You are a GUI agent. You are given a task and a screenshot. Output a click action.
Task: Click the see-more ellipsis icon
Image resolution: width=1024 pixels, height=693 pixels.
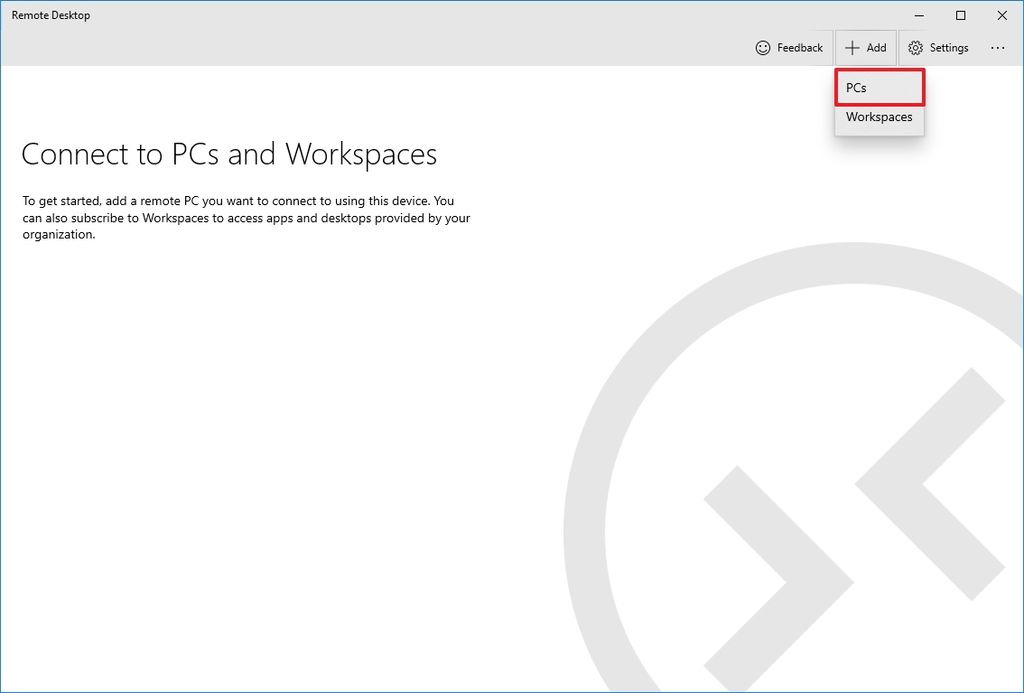click(x=998, y=47)
